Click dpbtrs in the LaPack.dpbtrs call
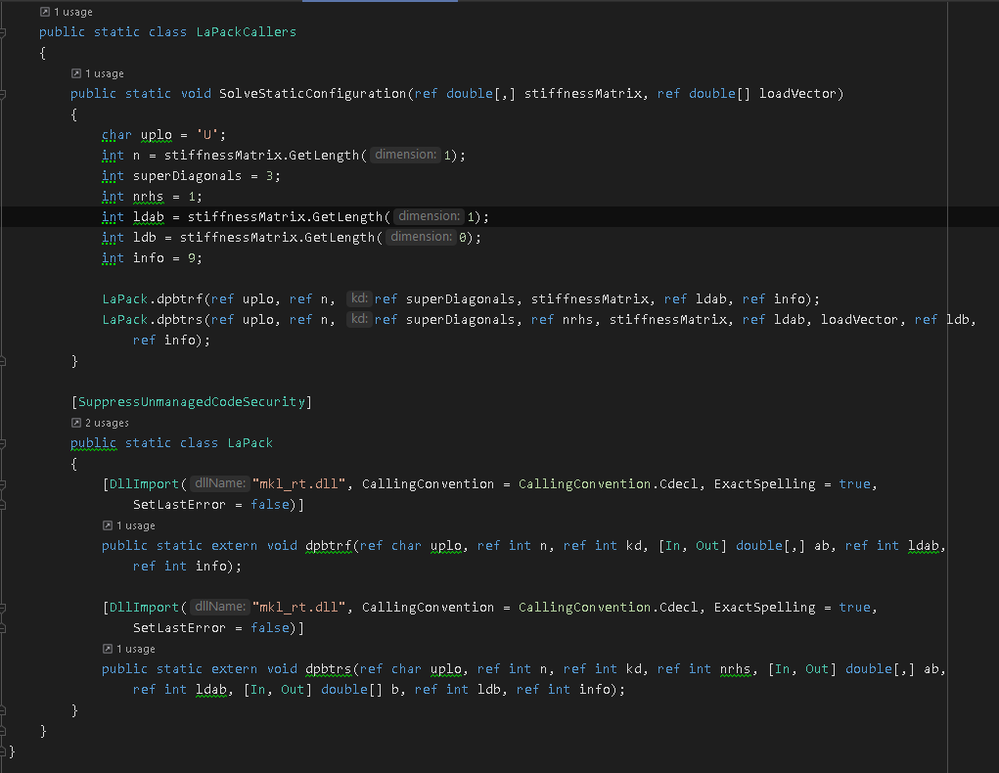This screenshot has width=999, height=773. [x=180, y=319]
